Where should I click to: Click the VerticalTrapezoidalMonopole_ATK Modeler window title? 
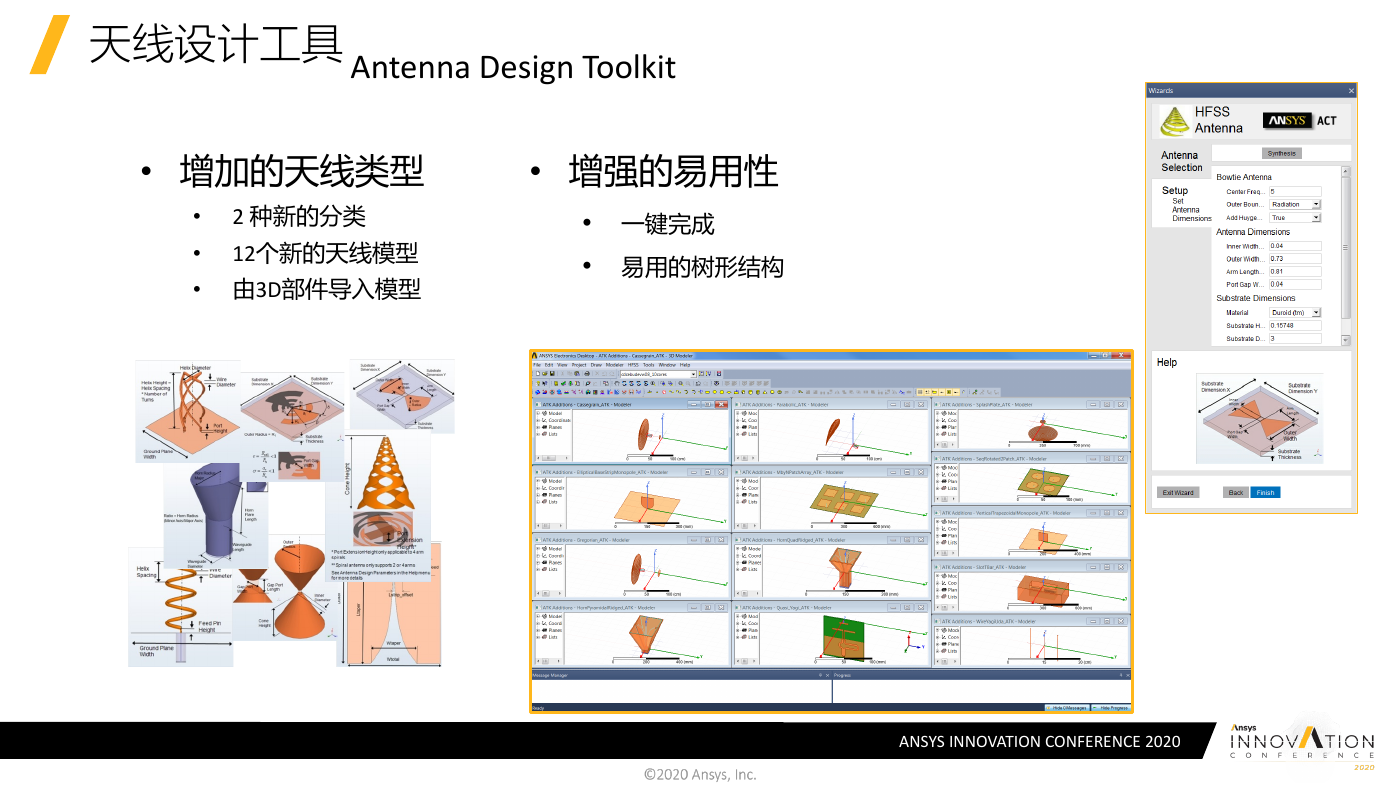click(1006, 513)
